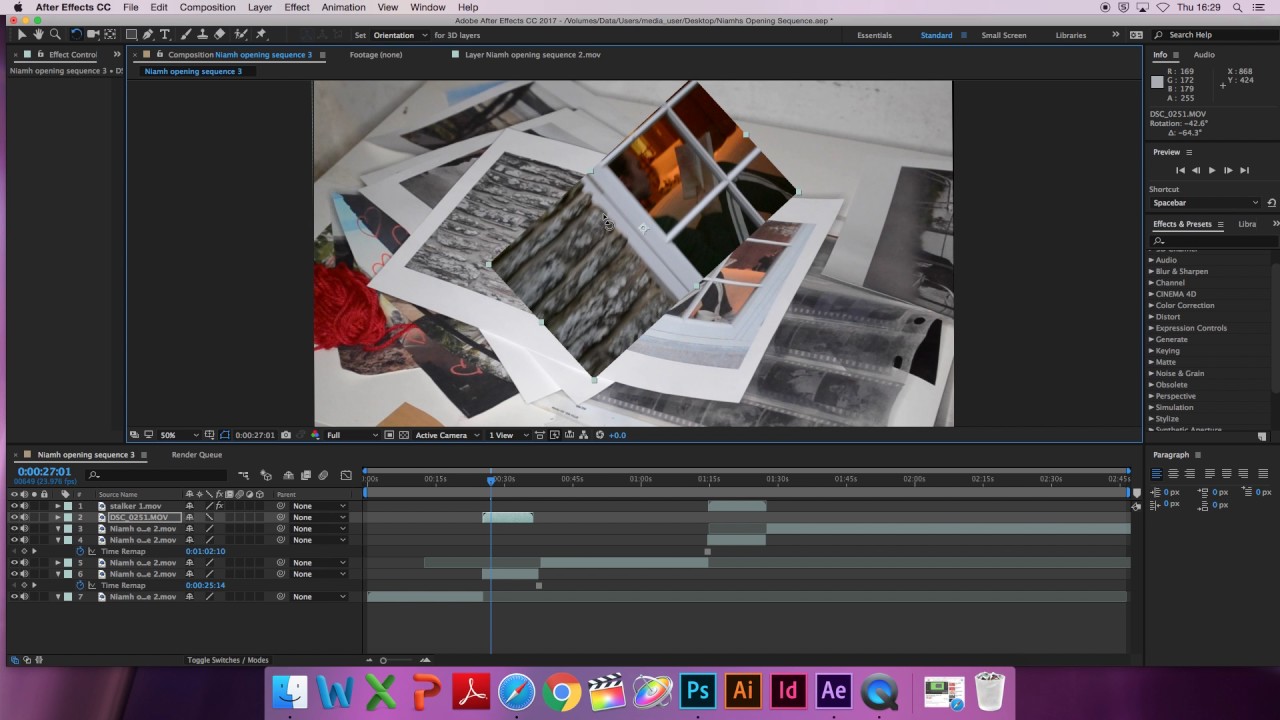The image size is (1280, 720).
Task: Hide video of stalker 1.mov layer
Action: [x=14, y=506]
